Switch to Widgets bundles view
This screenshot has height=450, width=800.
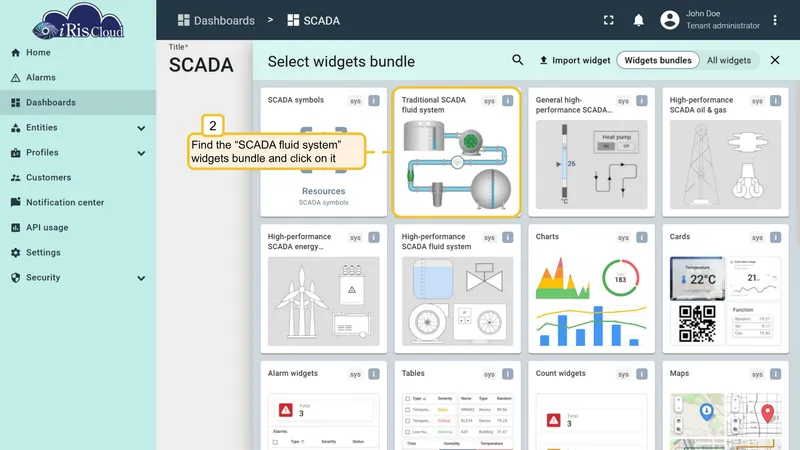coord(658,60)
